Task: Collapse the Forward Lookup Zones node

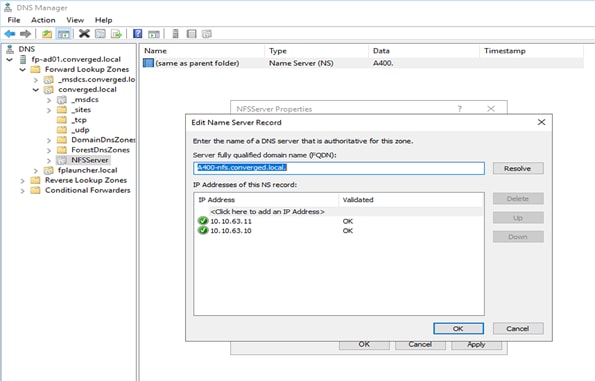Action: (x=22, y=69)
